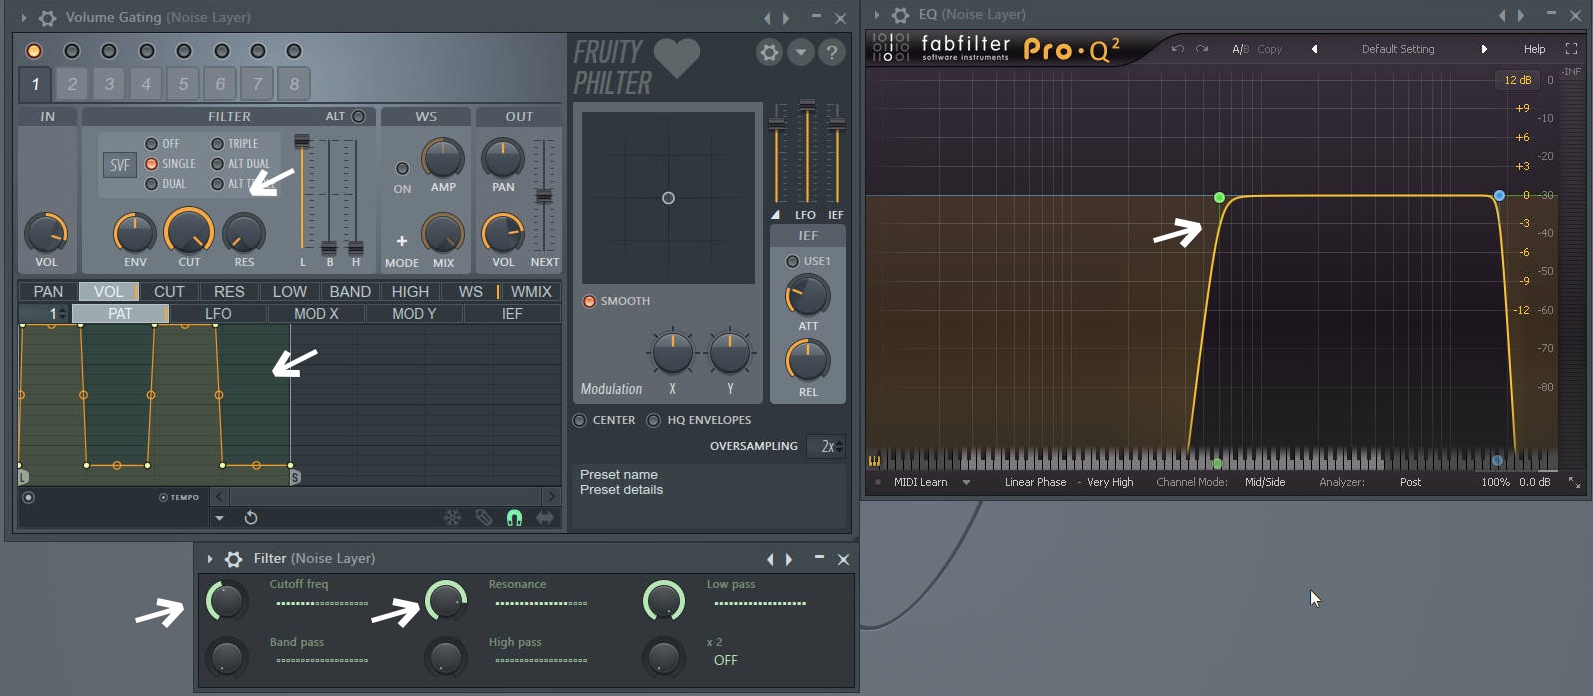The width and height of the screenshot is (1593, 696).
Task: Select filter slot 2 tab
Action: (72, 84)
